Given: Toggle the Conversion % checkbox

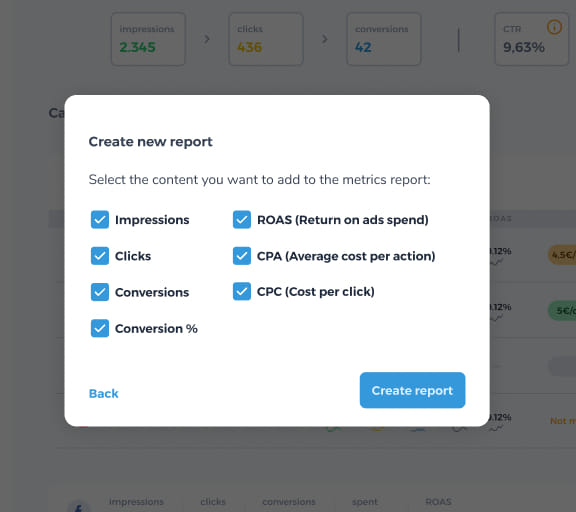Looking at the screenshot, I should click(100, 328).
